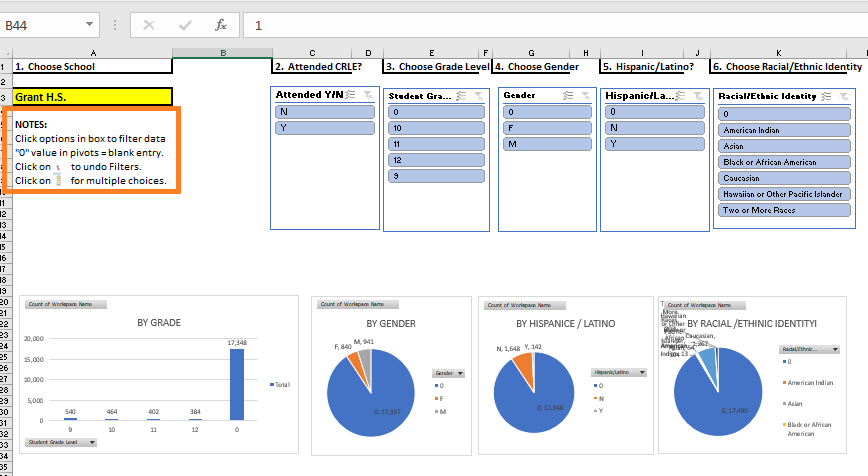Clear filter icon on Gender slicer
The height and width of the screenshot is (476, 868).
(x=584, y=95)
